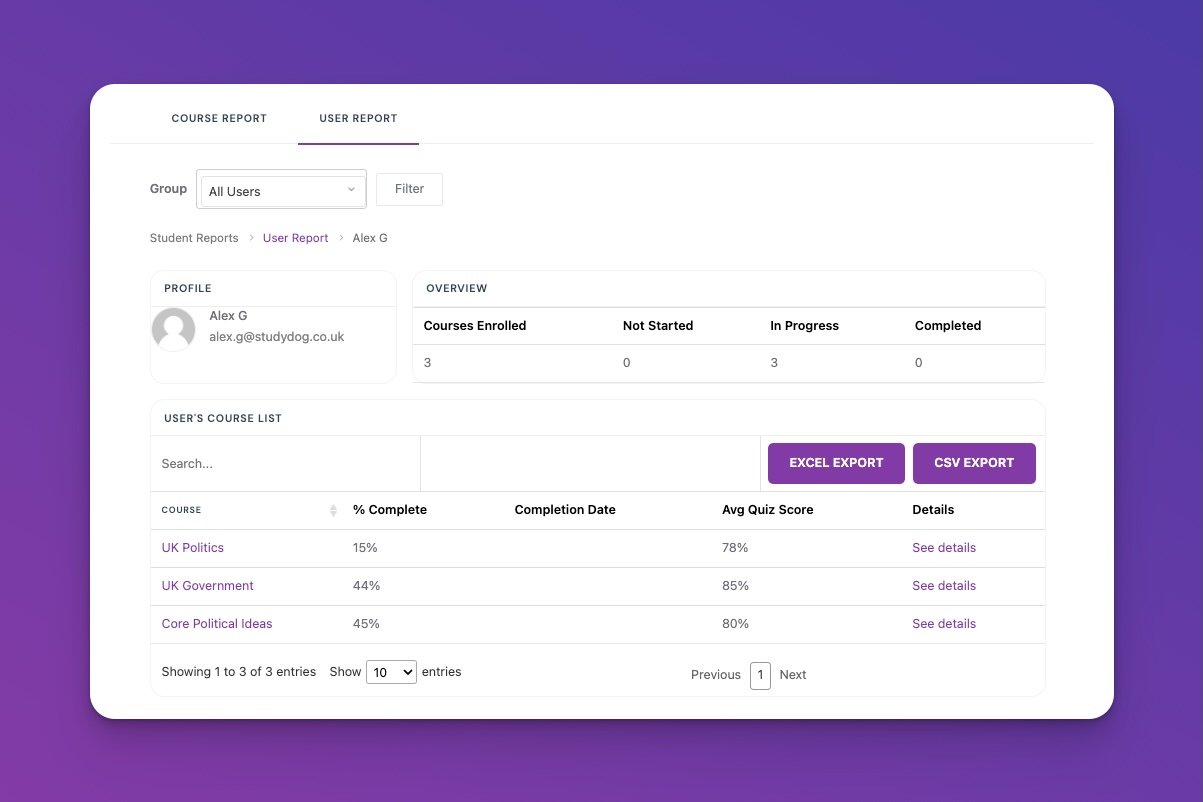See details for UK Politics
Screen dimensions: 1203x802
pyautogui.click(x=943, y=548)
